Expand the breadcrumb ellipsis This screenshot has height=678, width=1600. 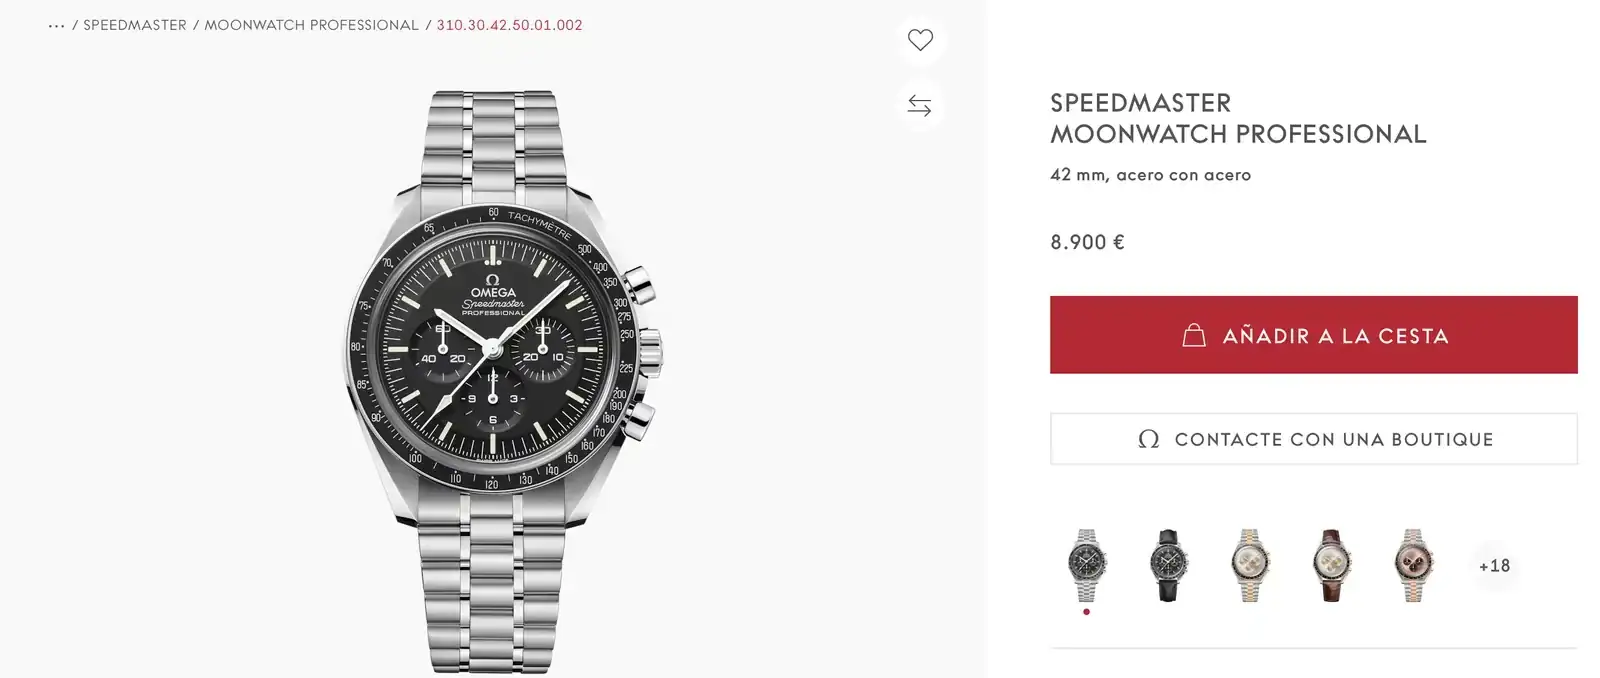(x=56, y=25)
